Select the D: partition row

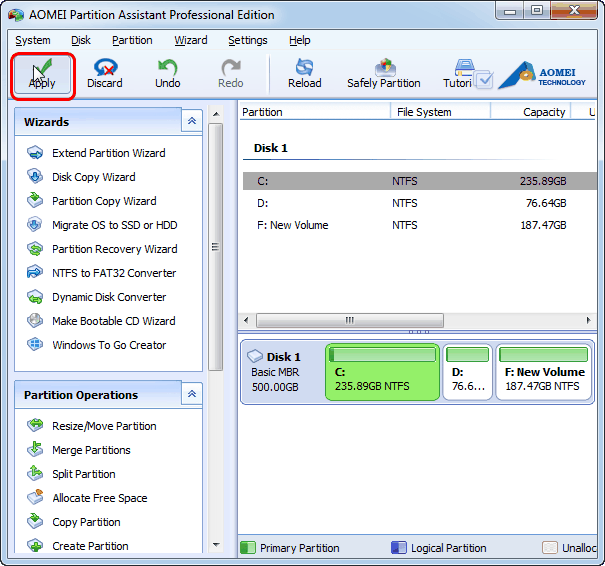(x=420, y=203)
